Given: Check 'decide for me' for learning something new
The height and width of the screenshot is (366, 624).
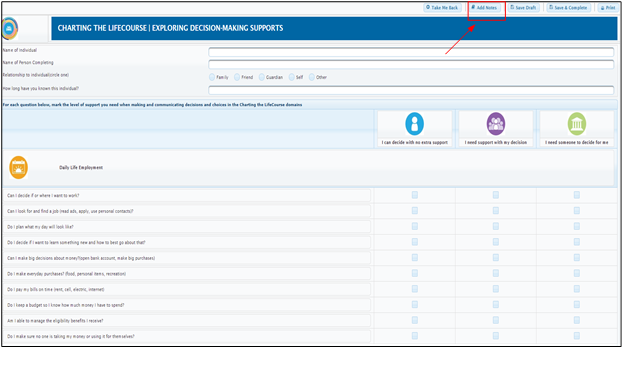Looking at the screenshot, I should point(577,242).
